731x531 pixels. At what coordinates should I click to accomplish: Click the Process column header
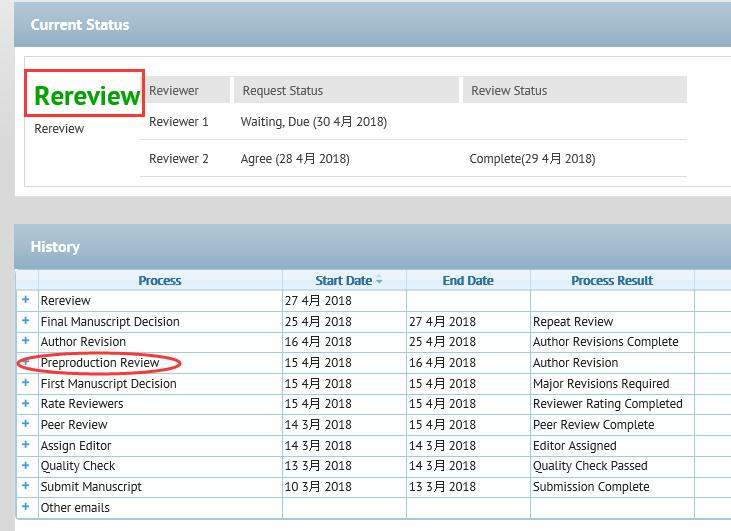click(x=160, y=281)
